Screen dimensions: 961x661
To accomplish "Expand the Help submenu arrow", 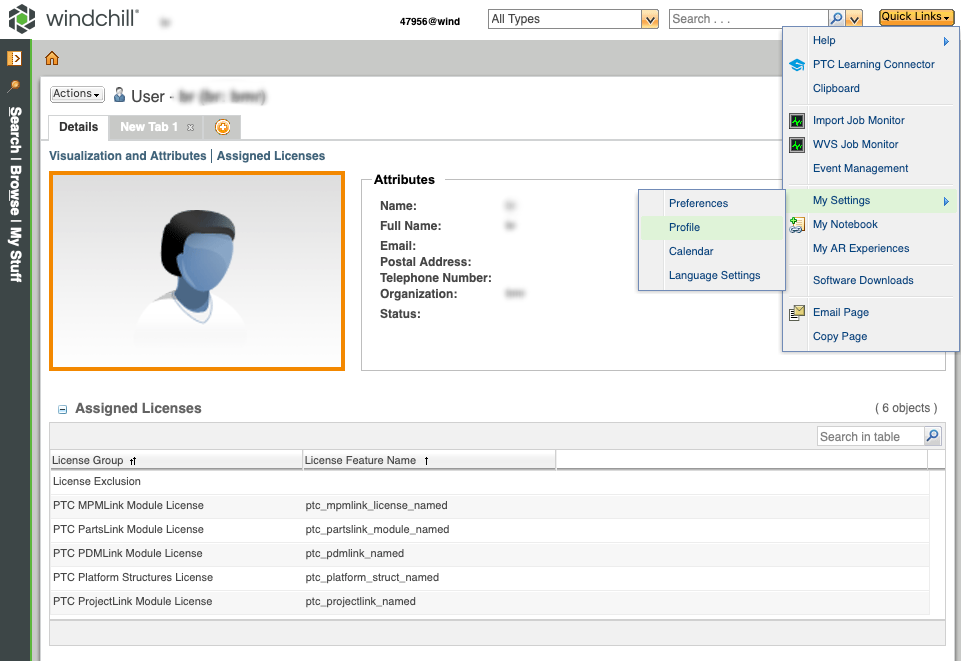I will [x=946, y=41].
